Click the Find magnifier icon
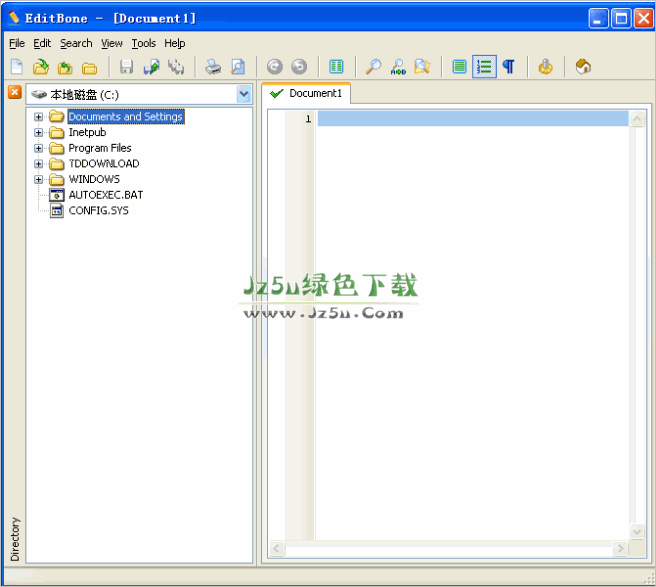Screen dimensions: 656x587 click(373, 67)
